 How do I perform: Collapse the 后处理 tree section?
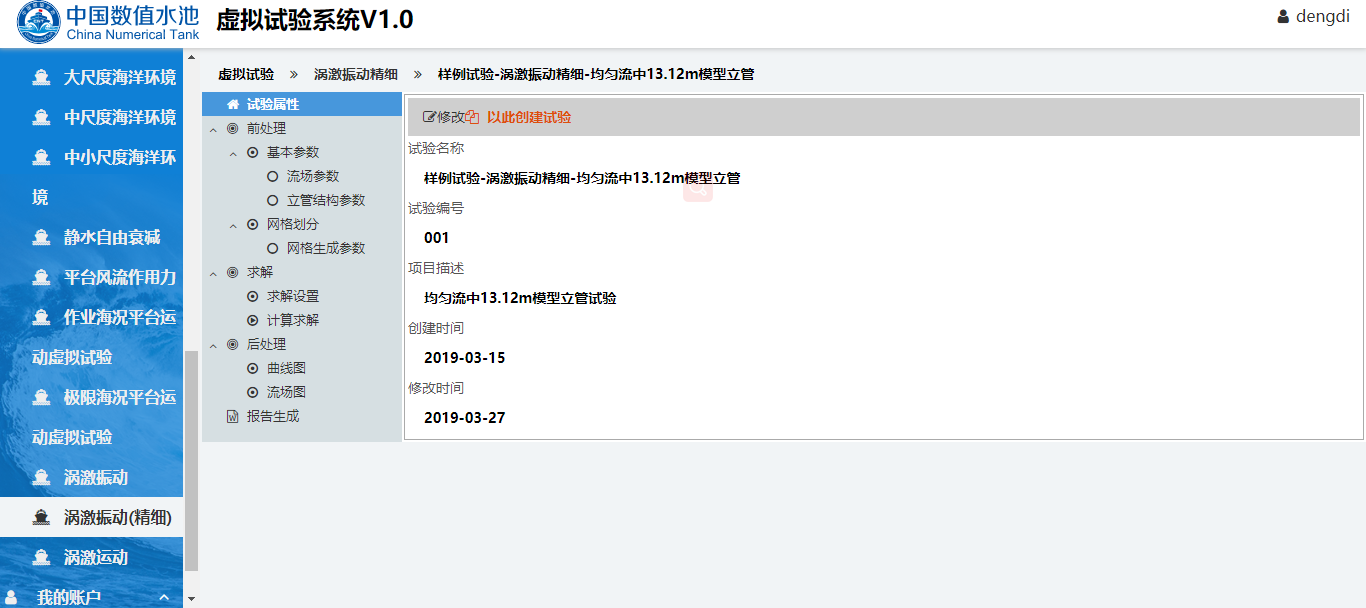pyautogui.click(x=213, y=345)
